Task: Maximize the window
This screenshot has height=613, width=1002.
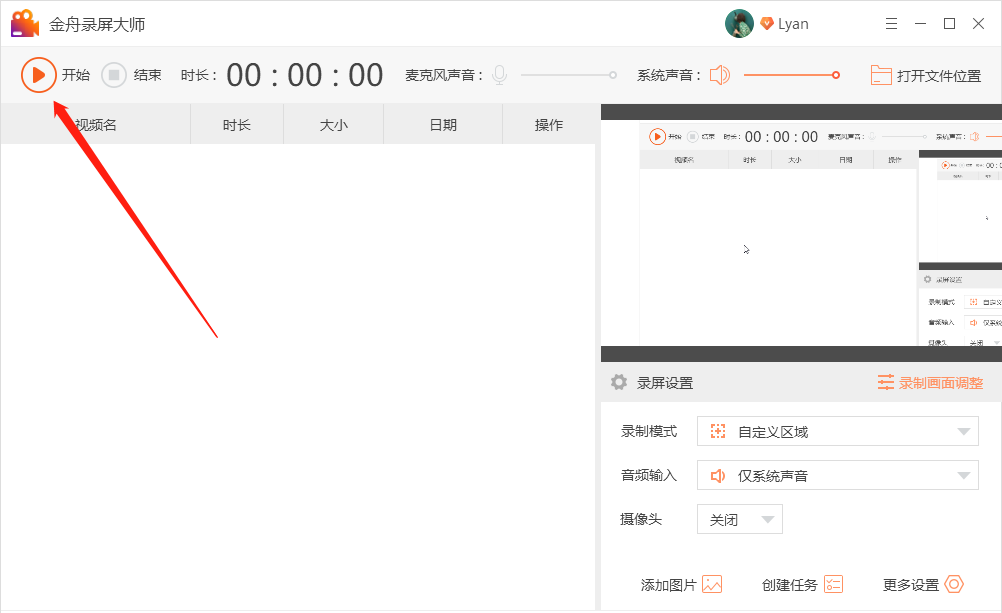Action: [x=950, y=24]
